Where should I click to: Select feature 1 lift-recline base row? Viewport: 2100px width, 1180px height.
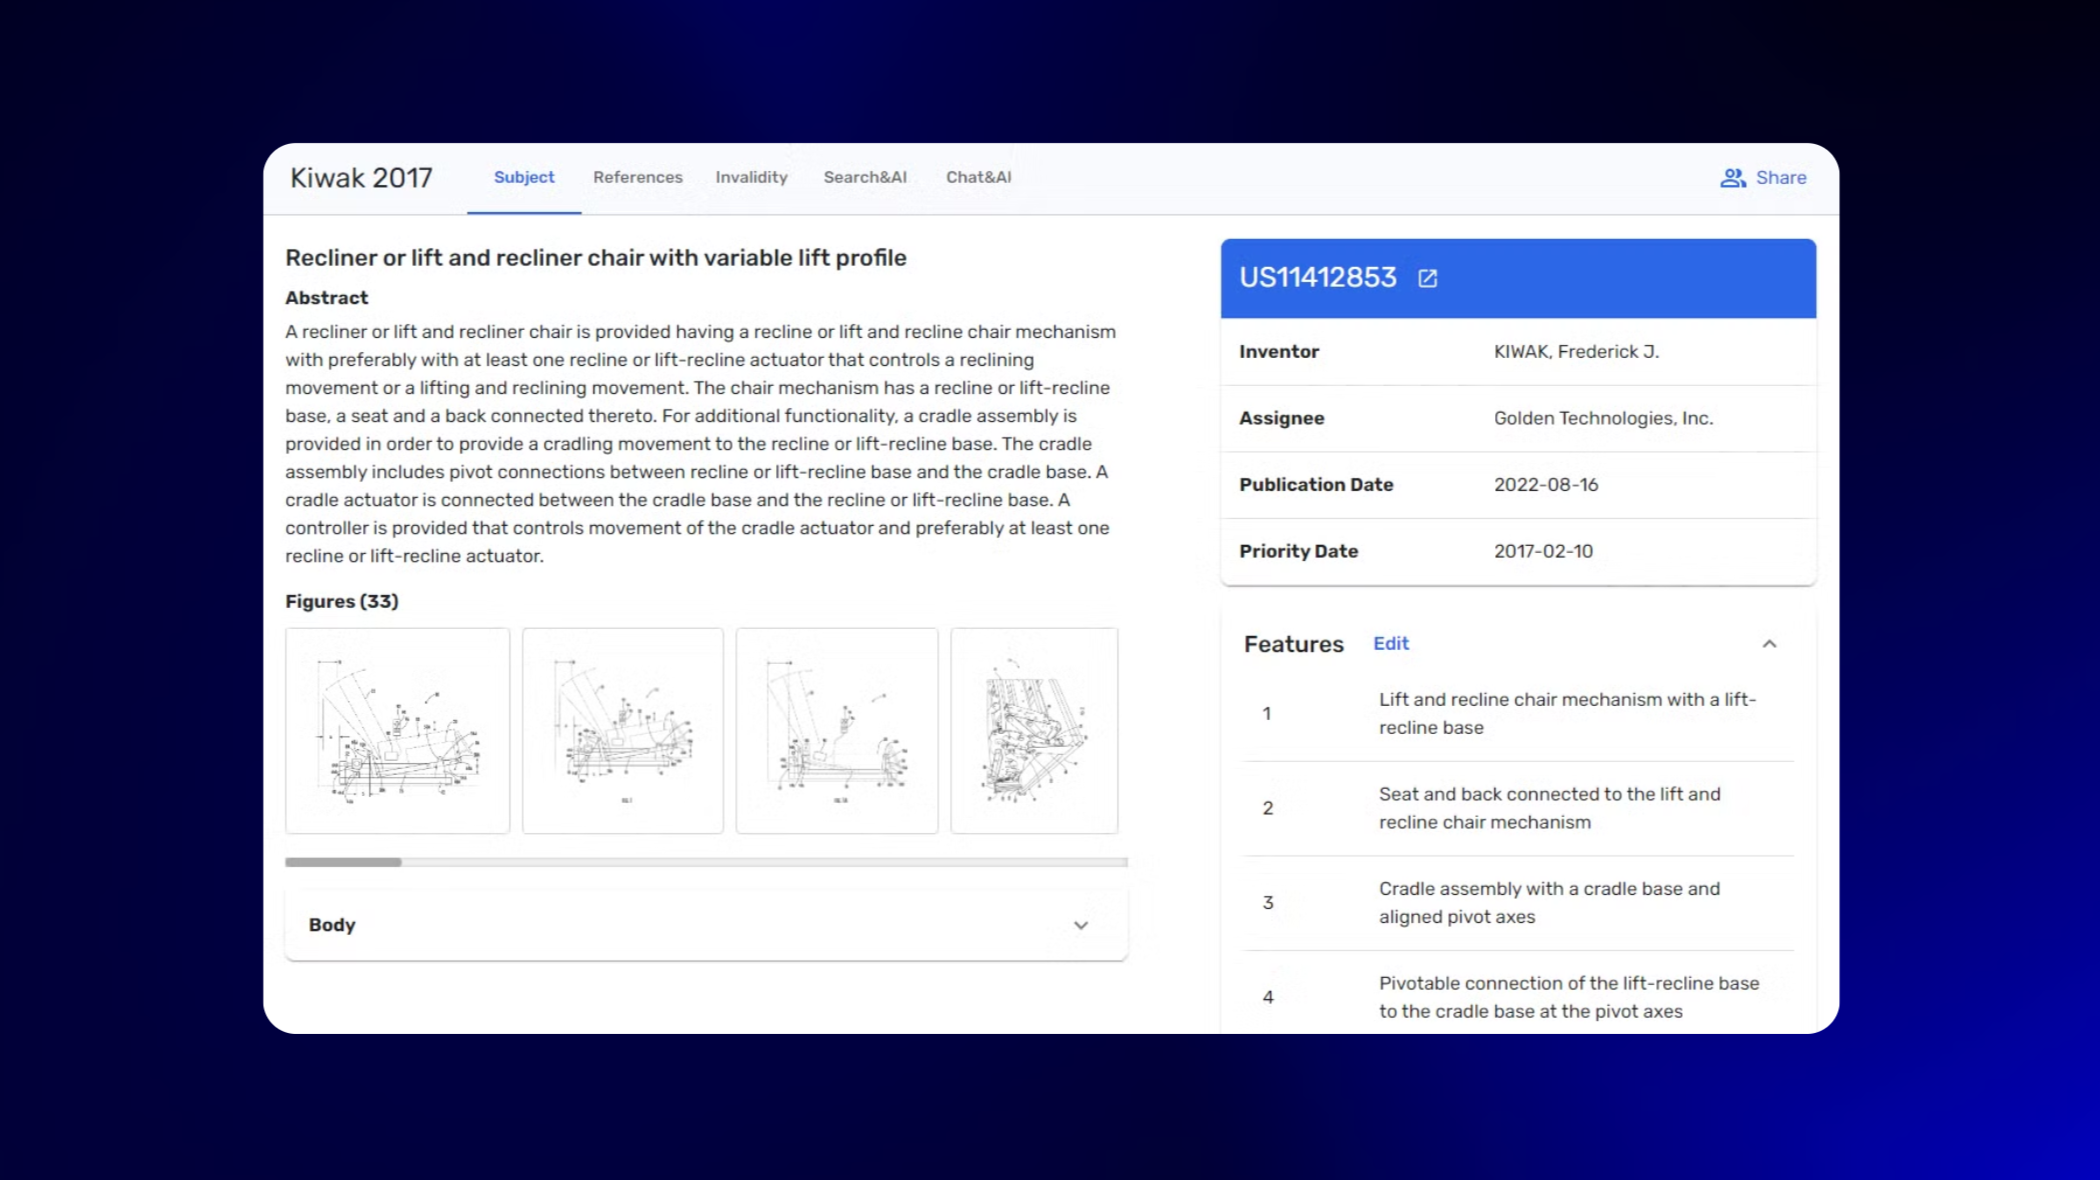pyautogui.click(x=1566, y=714)
